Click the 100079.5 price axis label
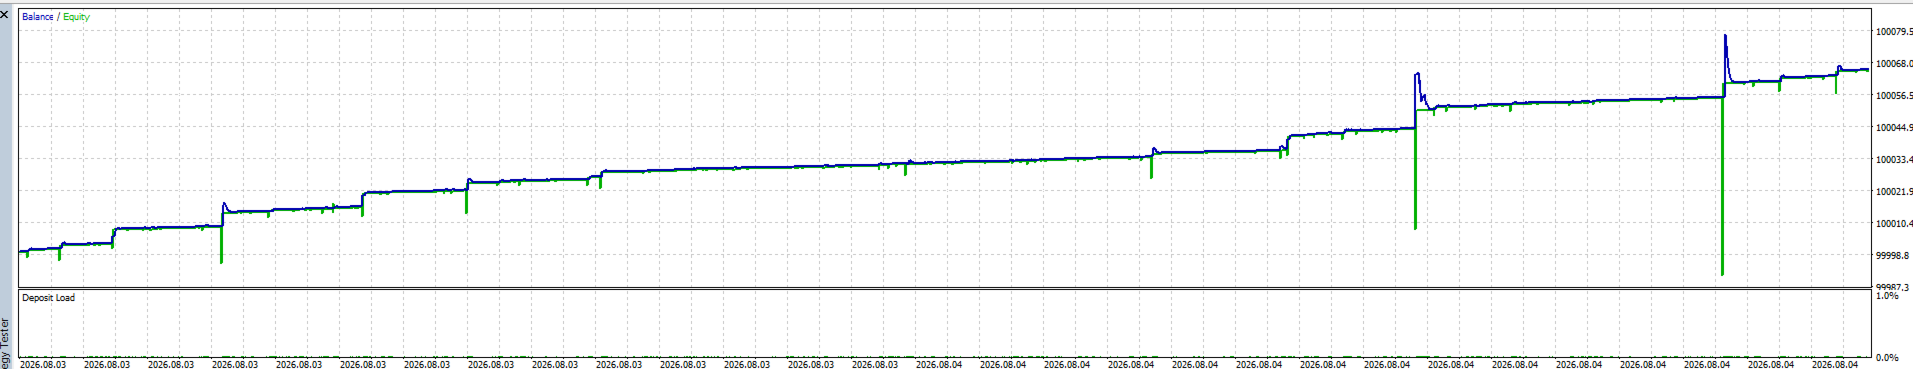Screen dimensions: 1913x369 click(x=1893, y=32)
